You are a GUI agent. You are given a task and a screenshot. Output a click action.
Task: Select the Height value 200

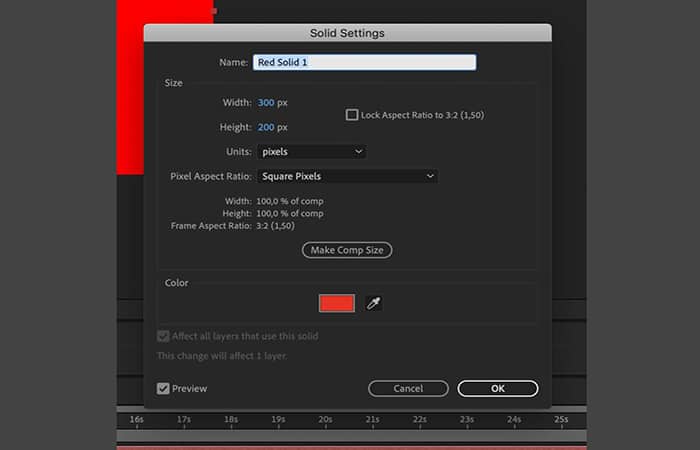point(266,127)
